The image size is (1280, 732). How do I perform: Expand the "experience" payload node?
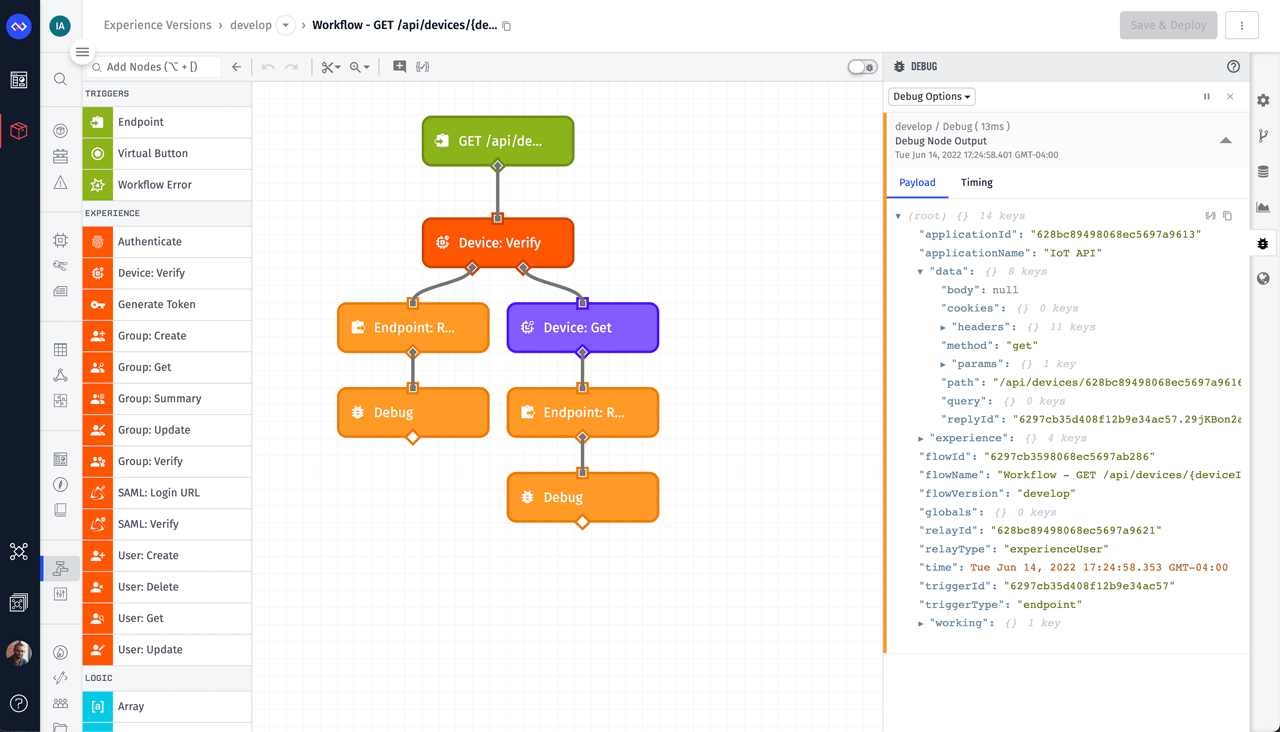click(921, 438)
